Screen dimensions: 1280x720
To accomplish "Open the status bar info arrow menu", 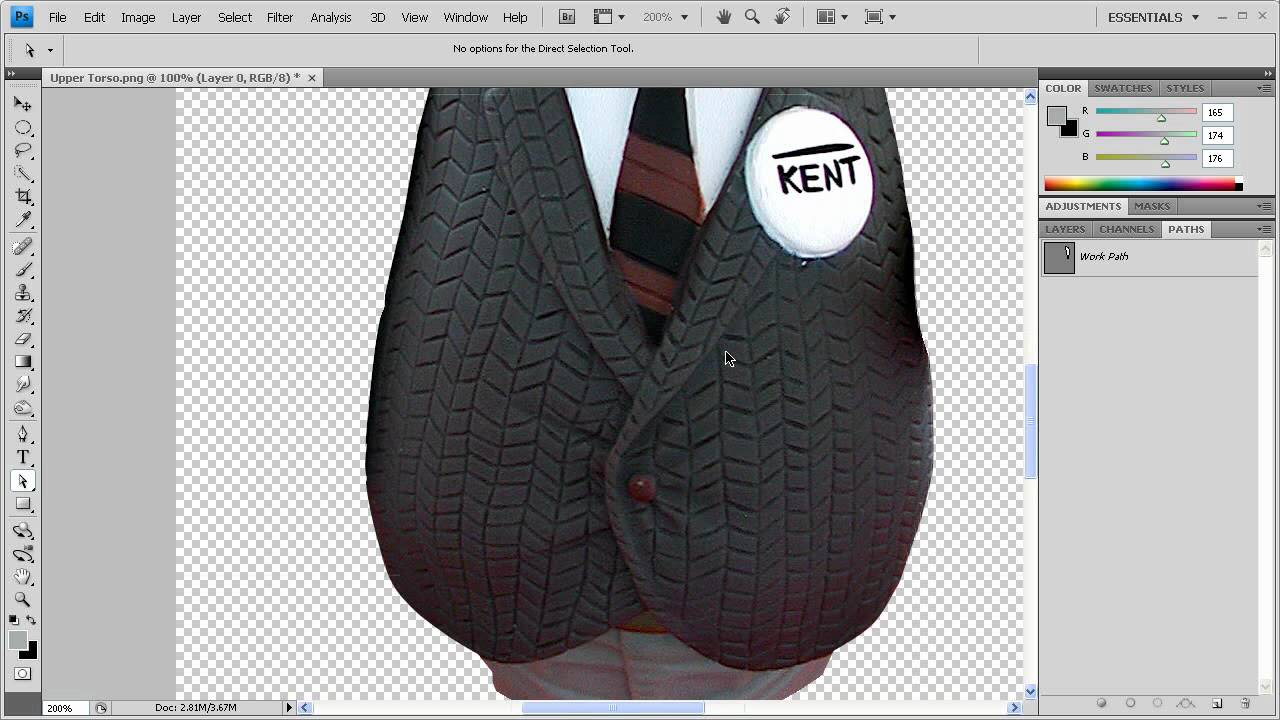I will point(290,708).
